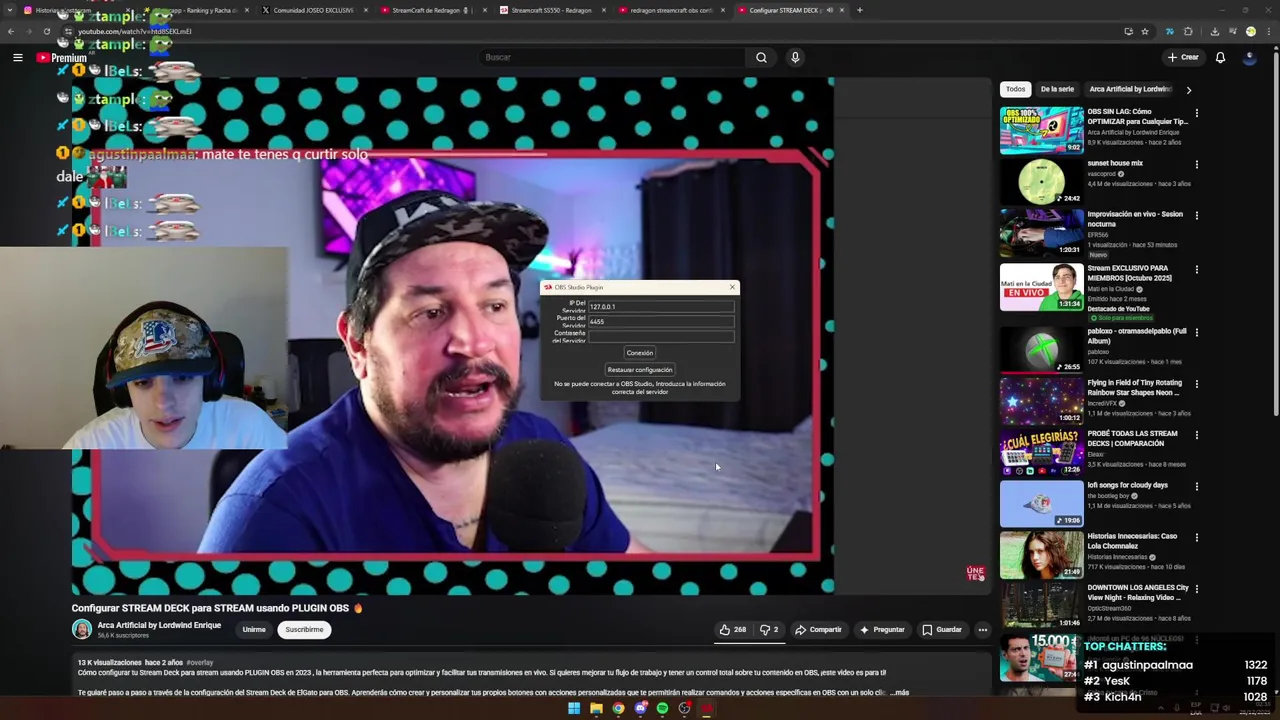The height and width of the screenshot is (720, 1280).
Task: Open pabloxo otramasdelpablo Full Album title
Action: click(x=1137, y=335)
